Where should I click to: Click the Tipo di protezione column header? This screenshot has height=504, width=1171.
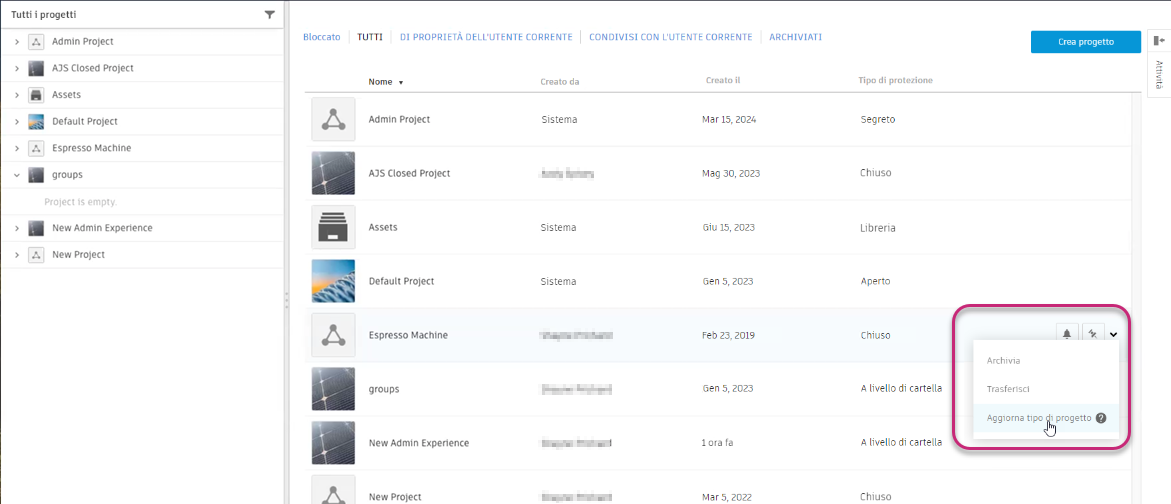coord(895,80)
